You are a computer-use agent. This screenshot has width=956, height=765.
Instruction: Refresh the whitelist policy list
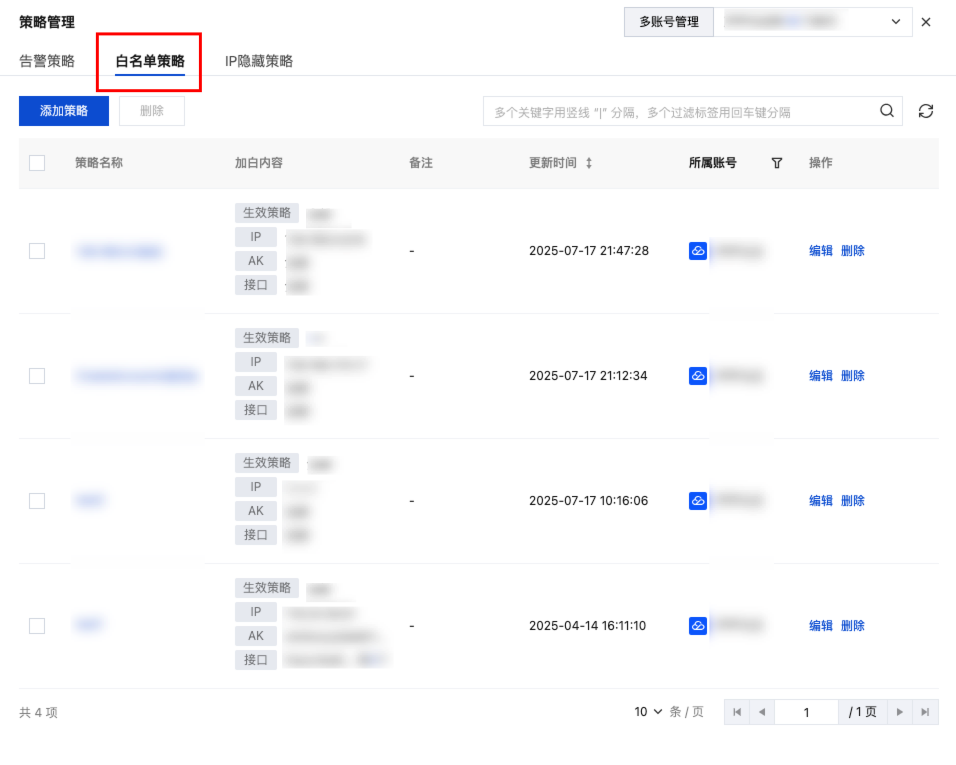[x=926, y=111]
